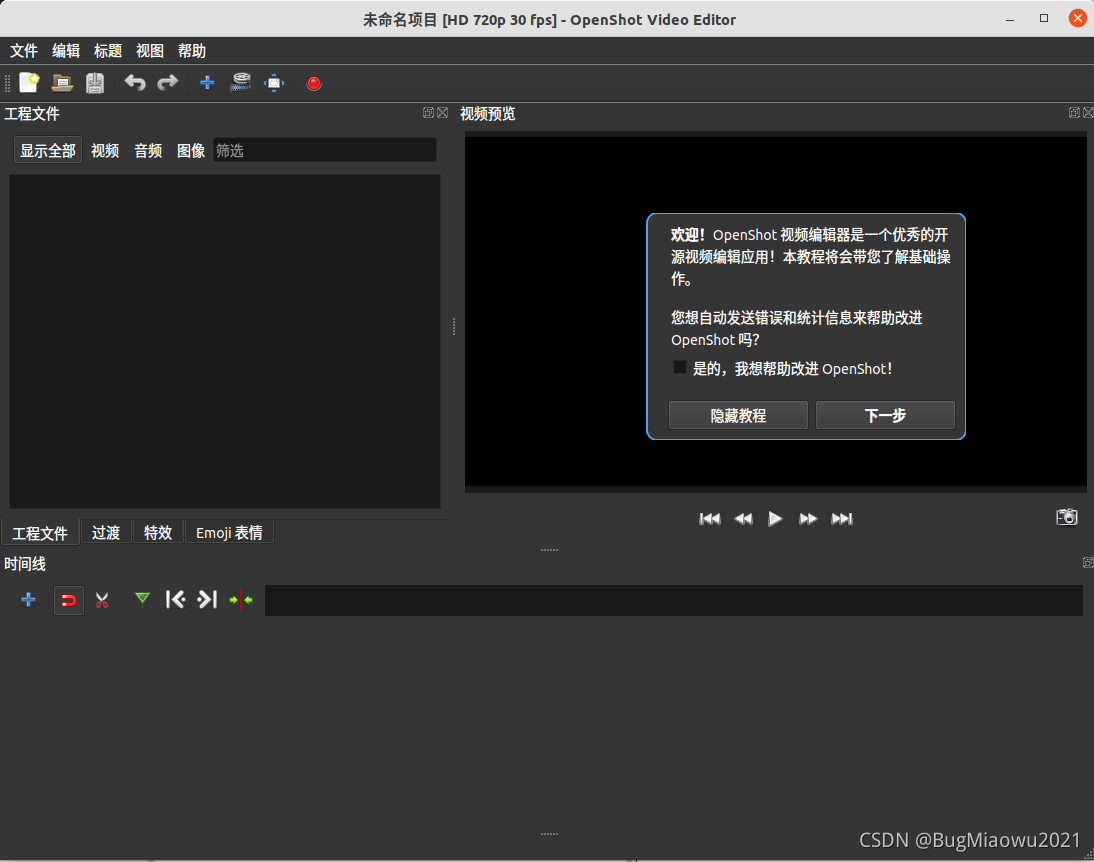Image resolution: width=1094 pixels, height=862 pixels.
Task: Save current frame with the camera icon
Action: 1067,517
